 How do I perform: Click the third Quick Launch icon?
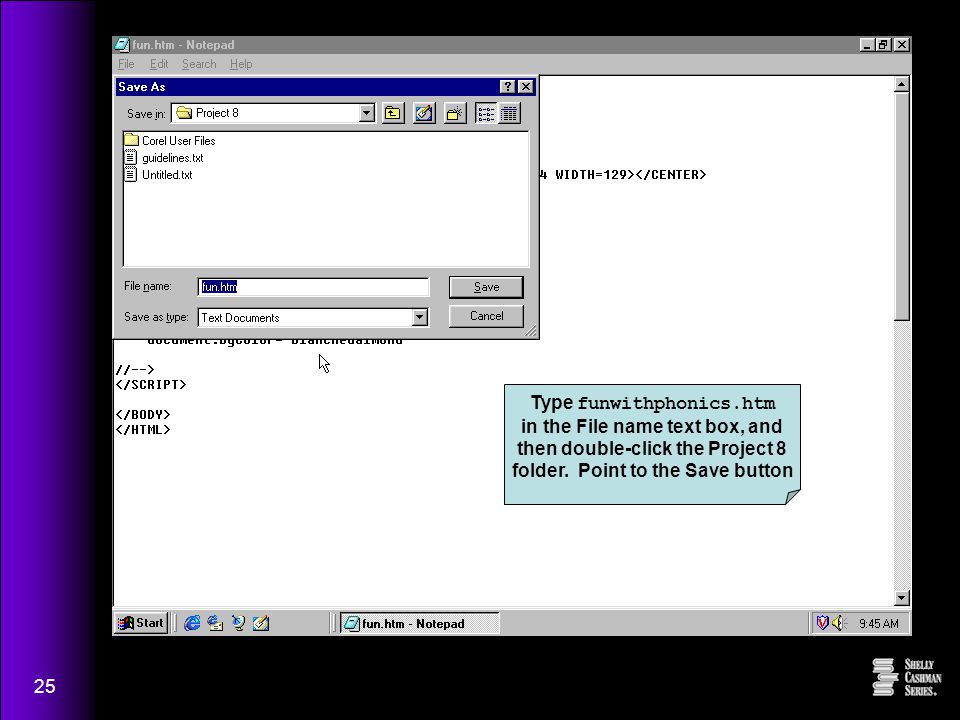pos(238,623)
